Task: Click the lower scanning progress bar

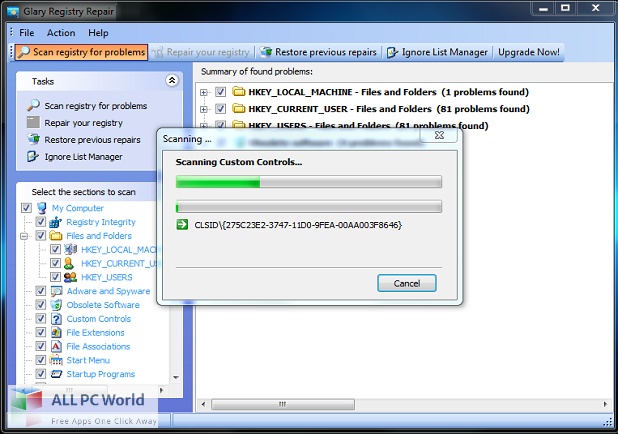Action: 309,207
